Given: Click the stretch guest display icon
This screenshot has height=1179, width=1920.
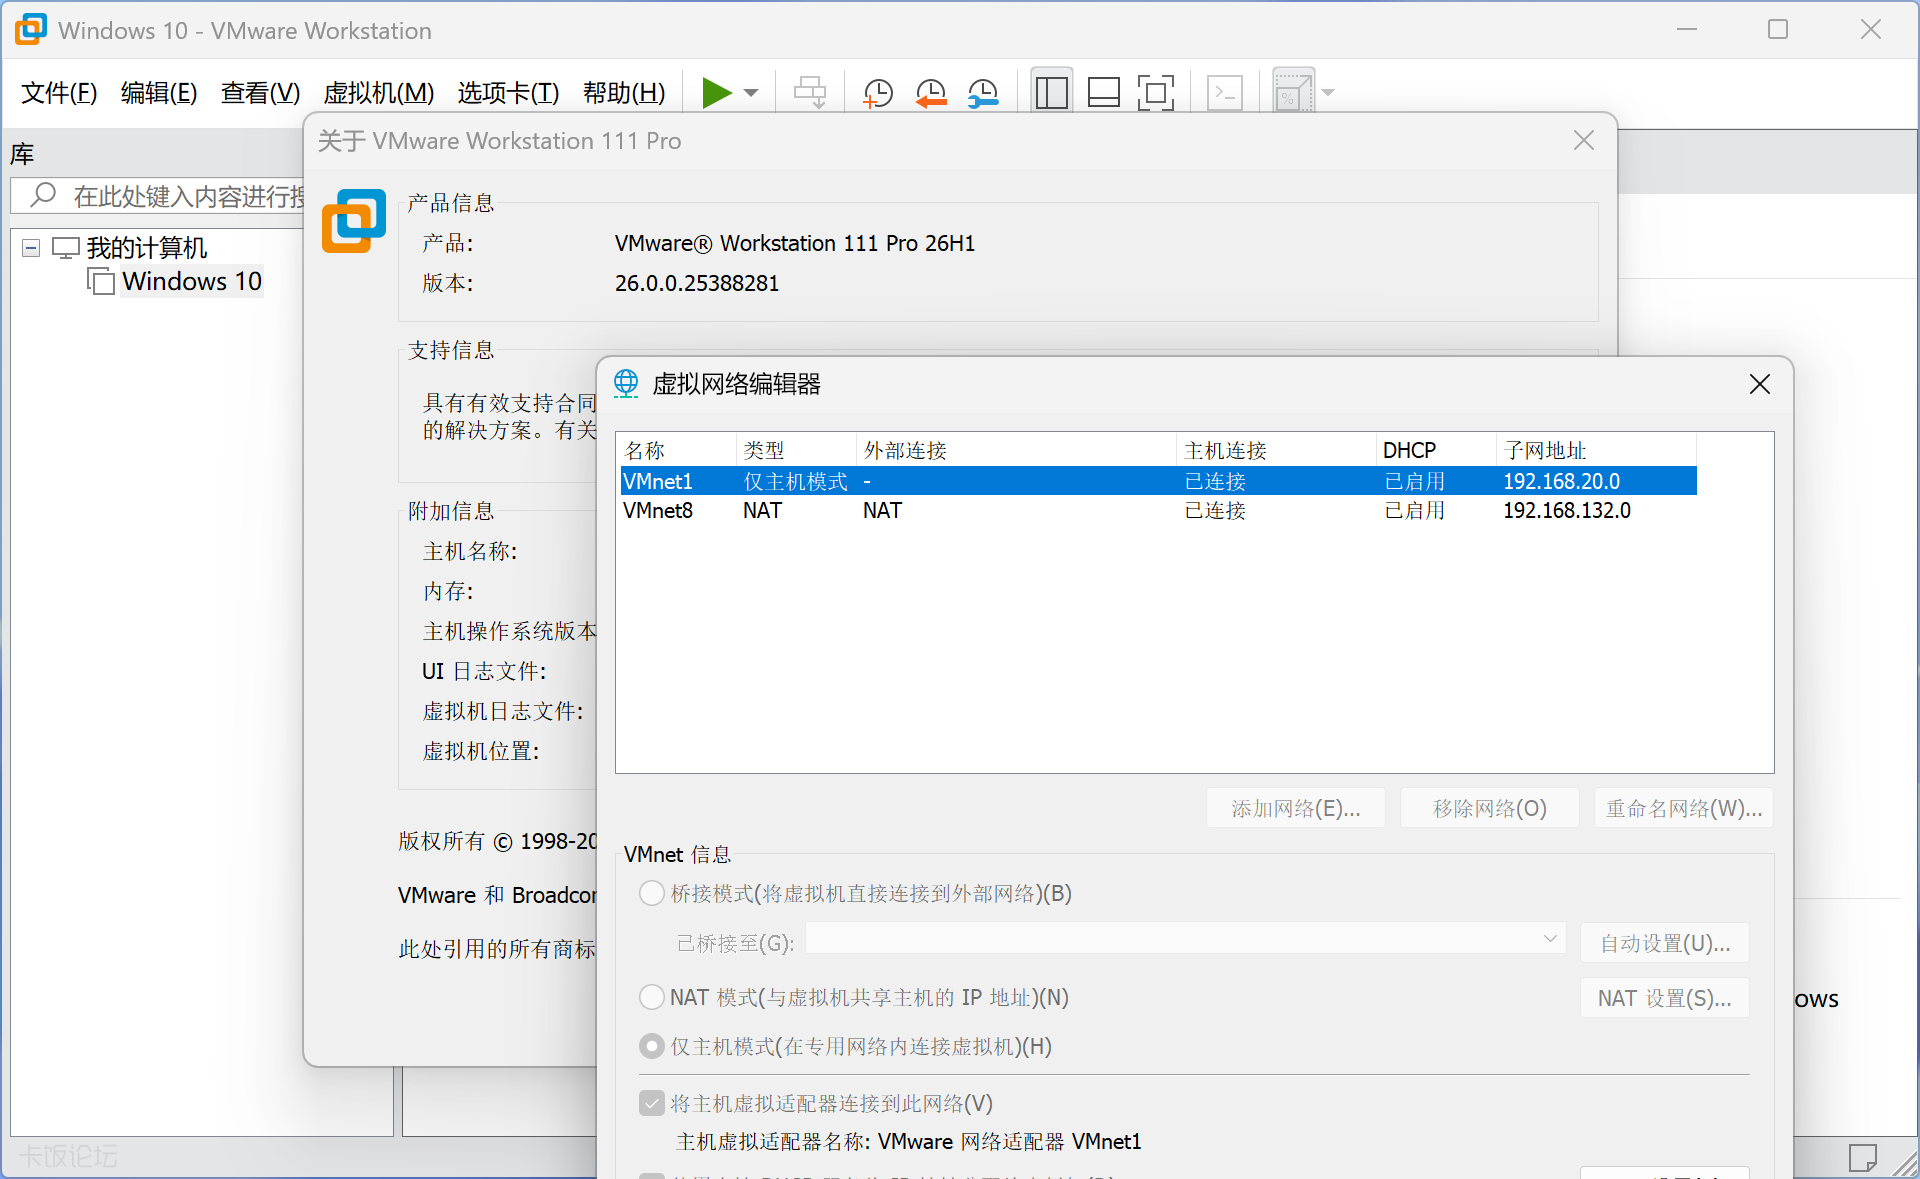Looking at the screenshot, I should pyautogui.click(x=1293, y=93).
